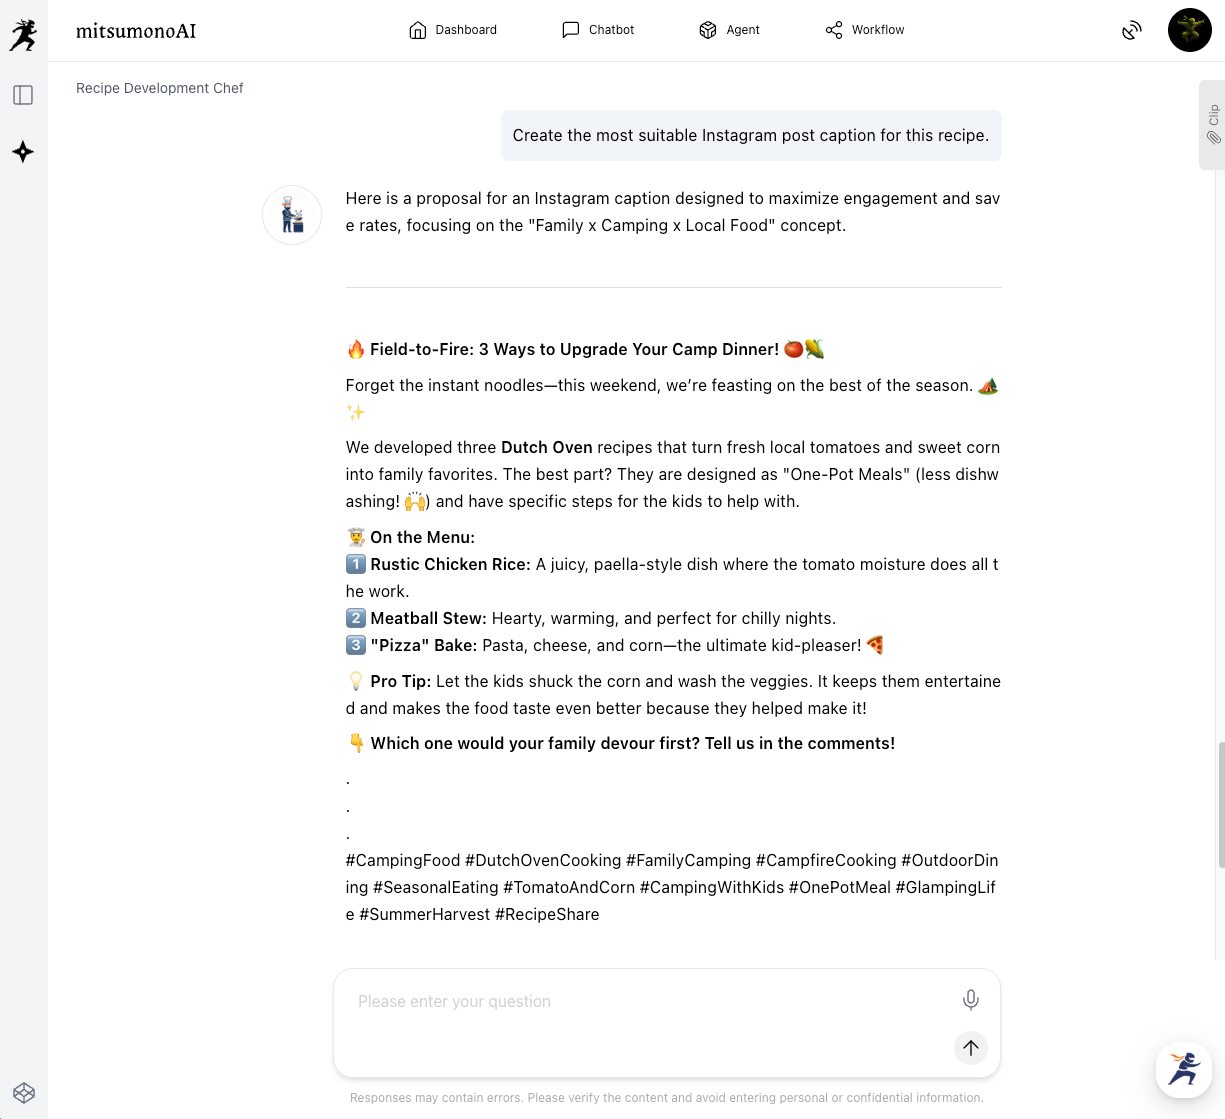Click the user's Instagram caption request bubble
This screenshot has height=1119, width=1225.
(x=751, y=135)
